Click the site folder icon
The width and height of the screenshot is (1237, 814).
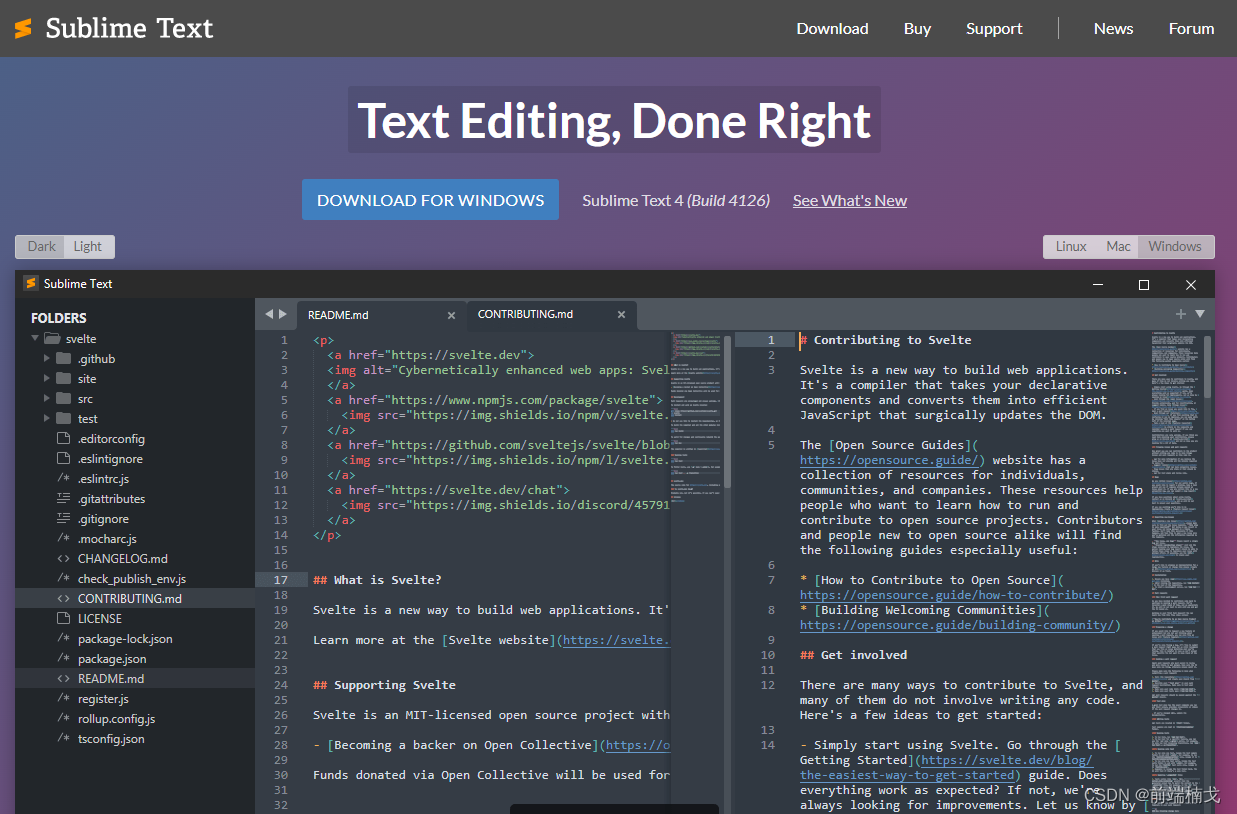coord(63,379)
